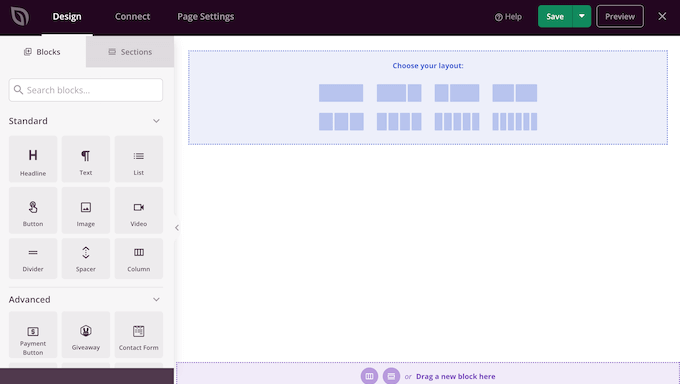Image resolution: width=680 pixels, height=384 pixels.
Task: Open the Page Settings tab
Action: tap(206, 16)
